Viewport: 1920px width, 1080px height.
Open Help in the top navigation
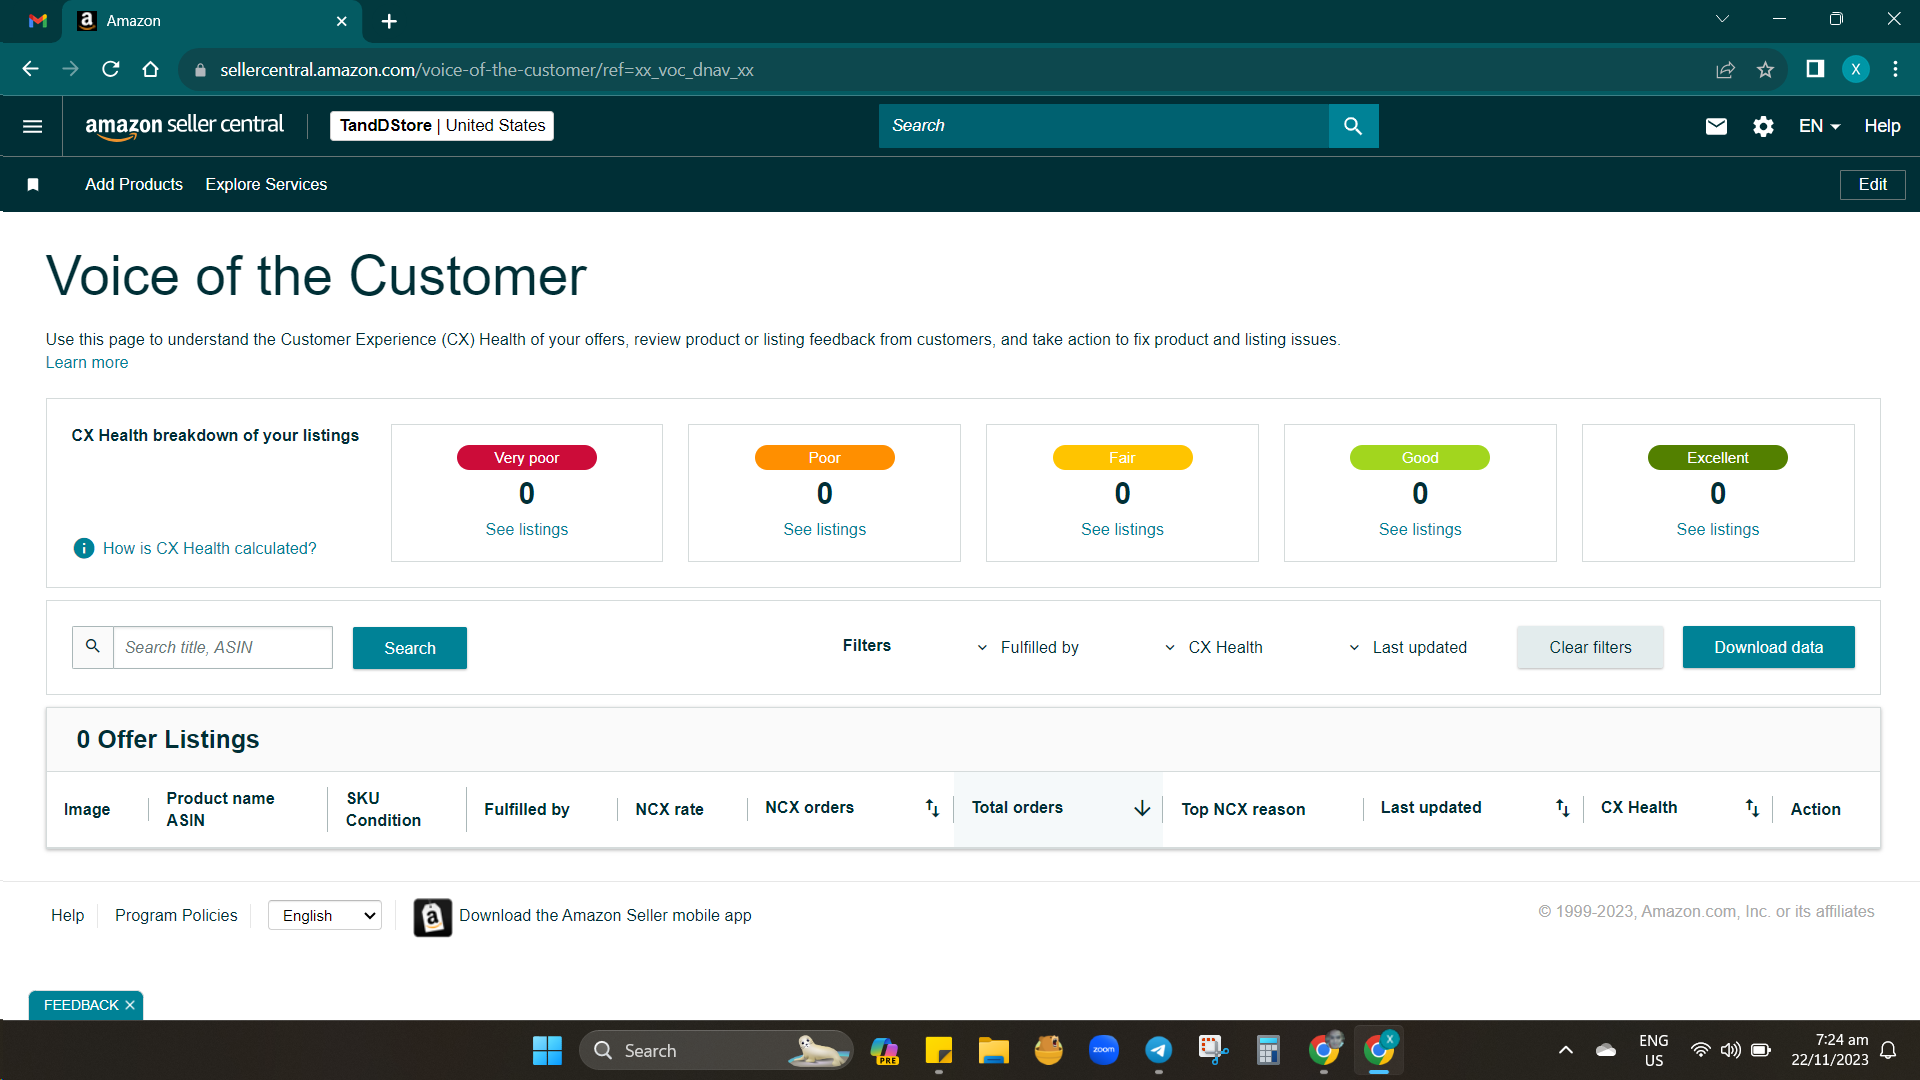click(x=1882, y=126)
